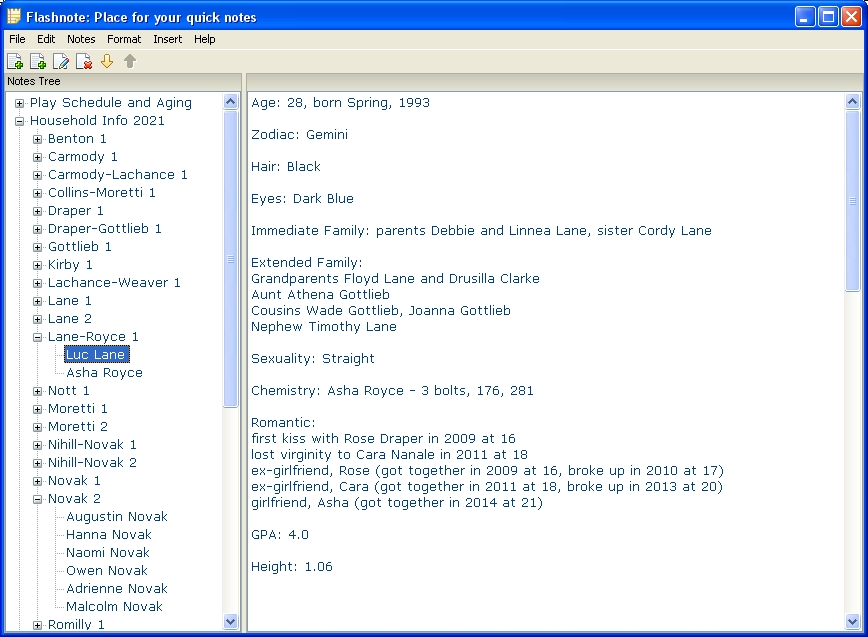The height and width of the screenshot is (637, 868).
Task: Select the Adrienne Novak note
Action: tap(116, 588)
